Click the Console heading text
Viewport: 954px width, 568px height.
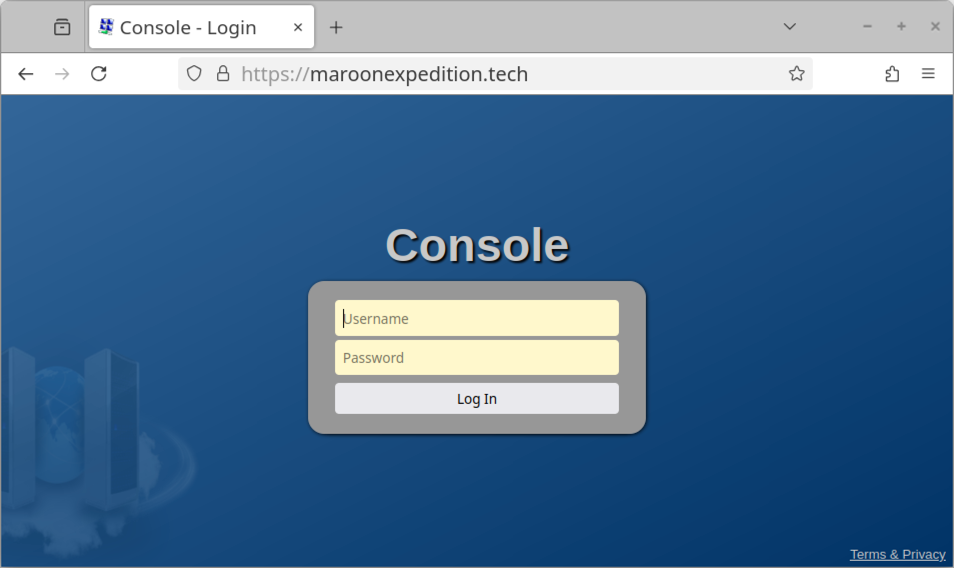pos(478,245)
